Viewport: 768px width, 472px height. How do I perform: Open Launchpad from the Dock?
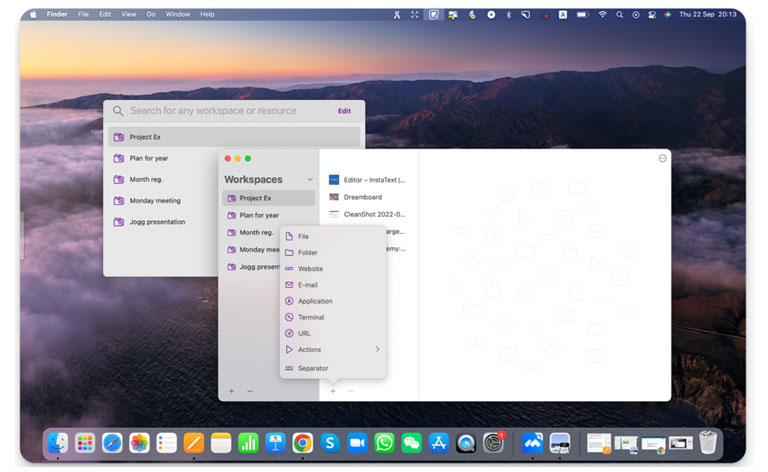[x=85, y=443]
